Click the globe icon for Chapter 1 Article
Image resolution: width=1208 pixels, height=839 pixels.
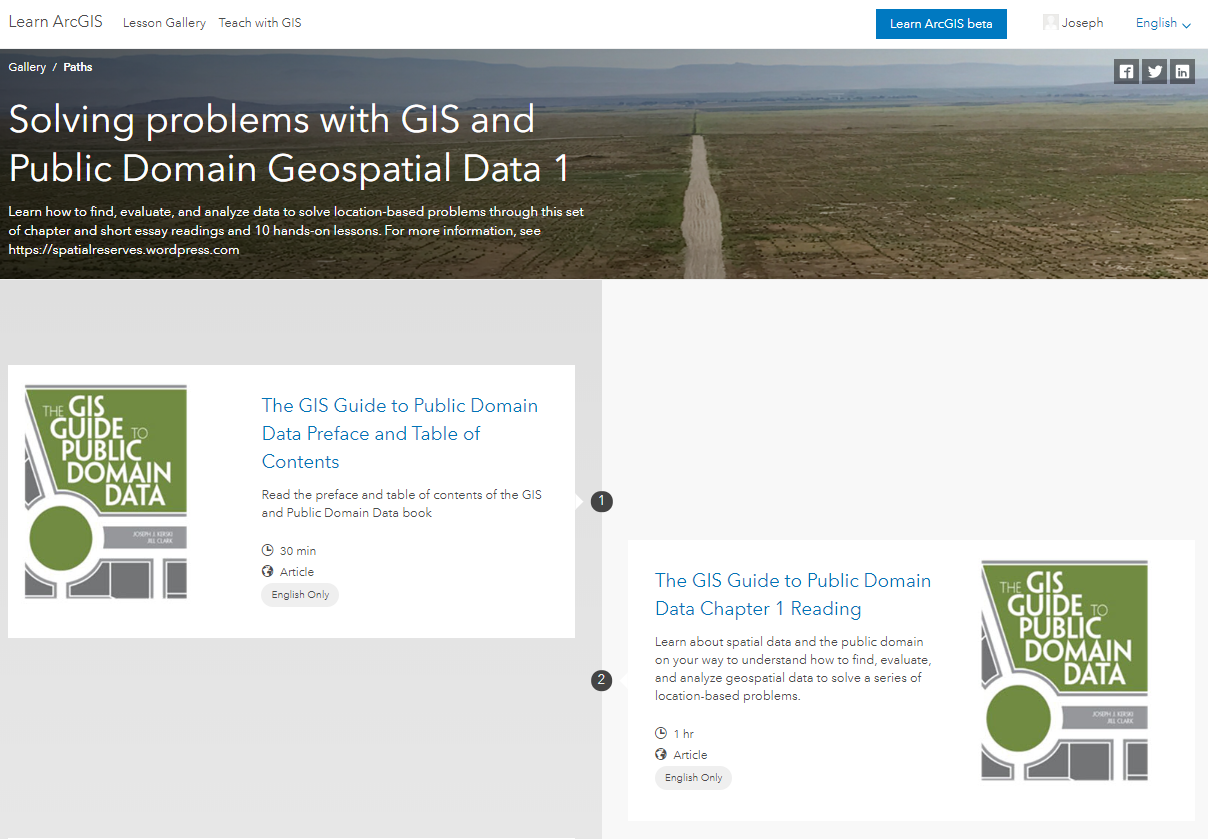[x=661, y=754]
